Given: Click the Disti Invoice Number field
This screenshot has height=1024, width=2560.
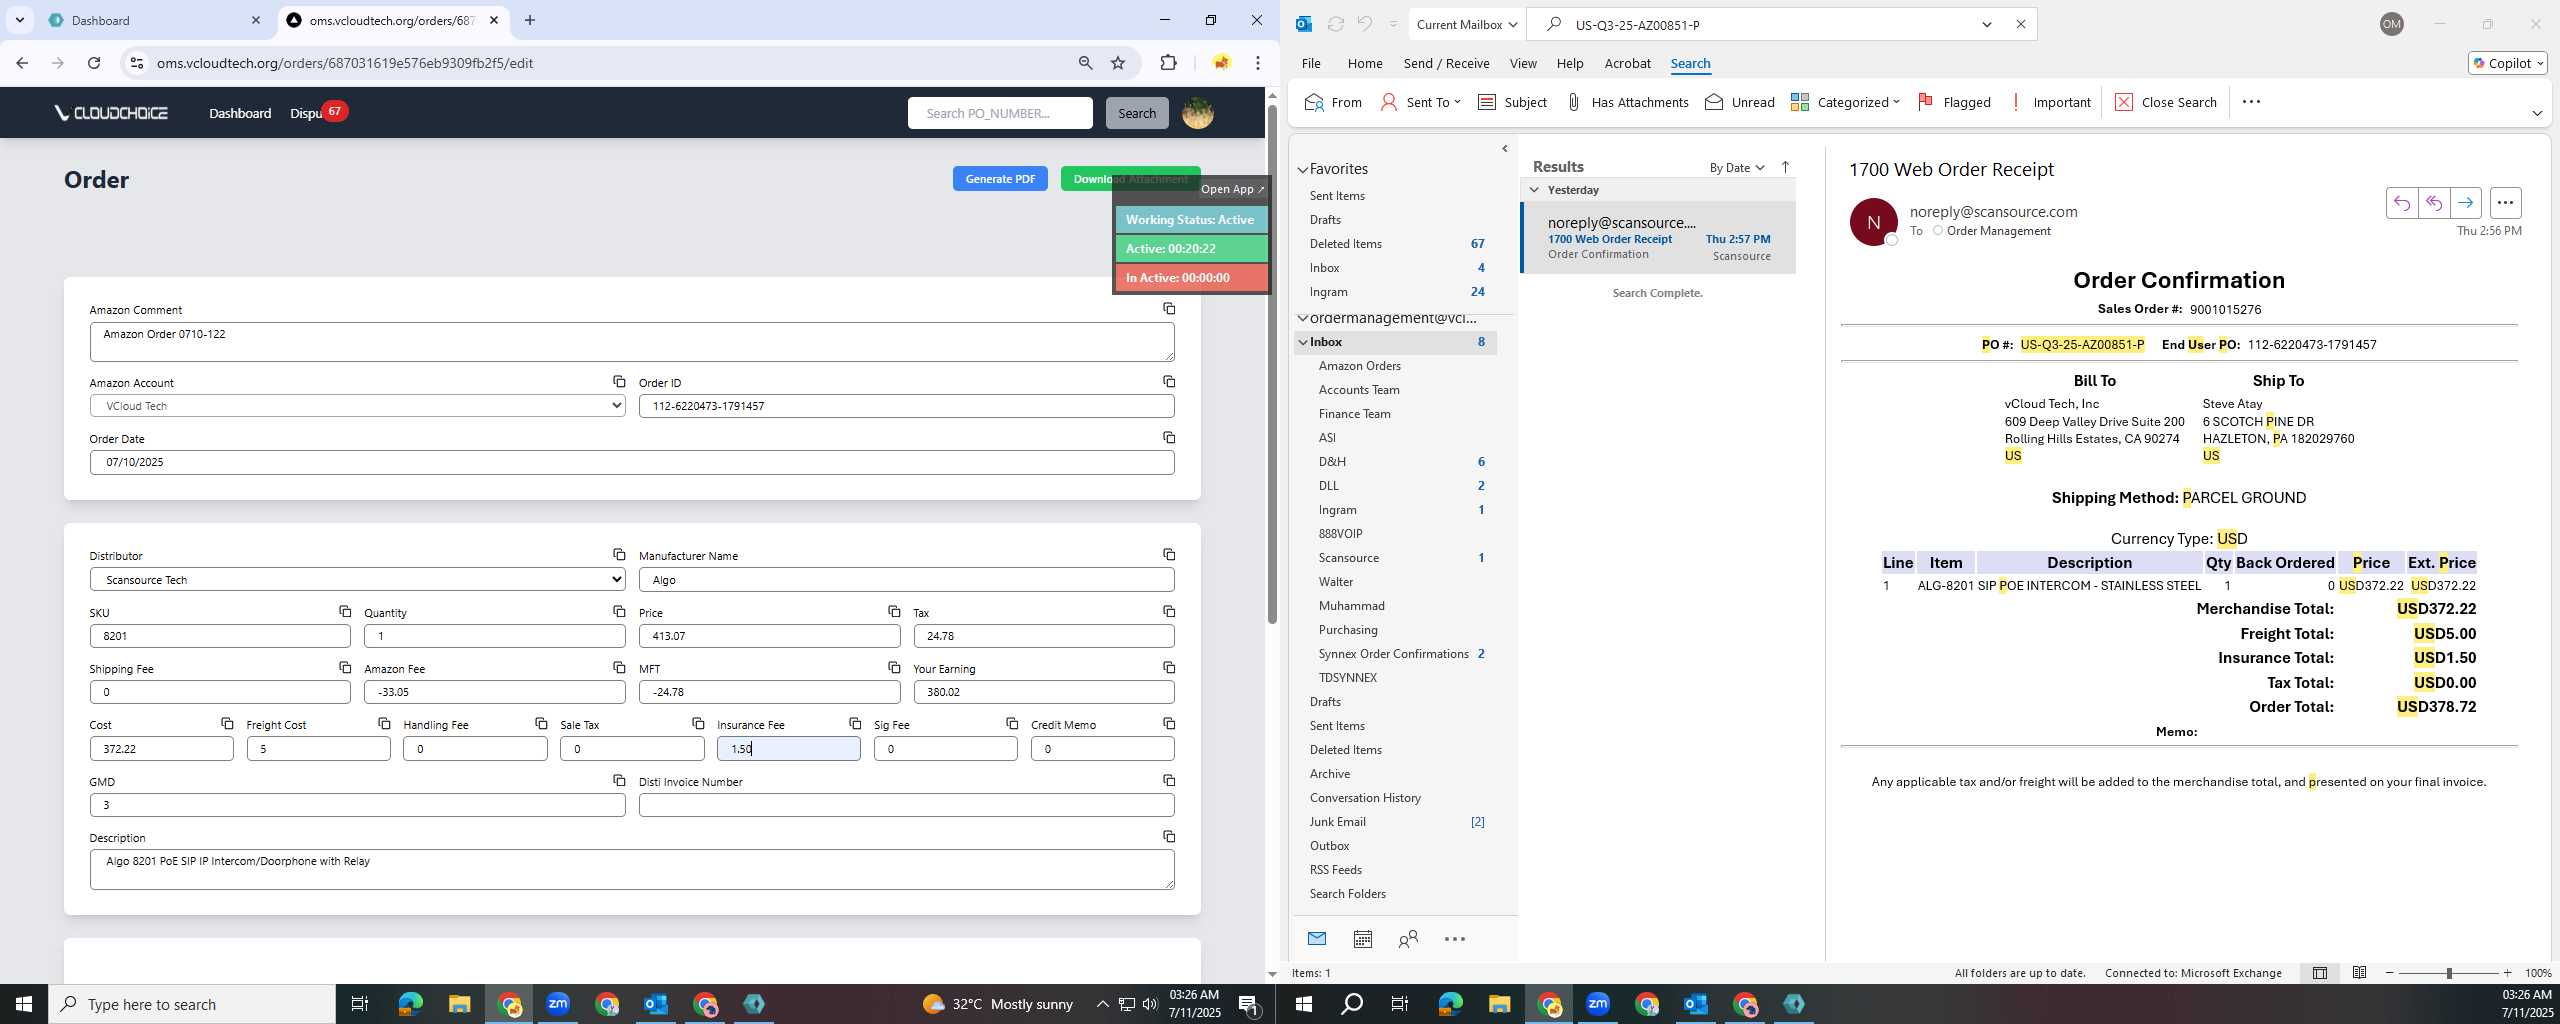Looking at the screenshot, I should point(906,805).
